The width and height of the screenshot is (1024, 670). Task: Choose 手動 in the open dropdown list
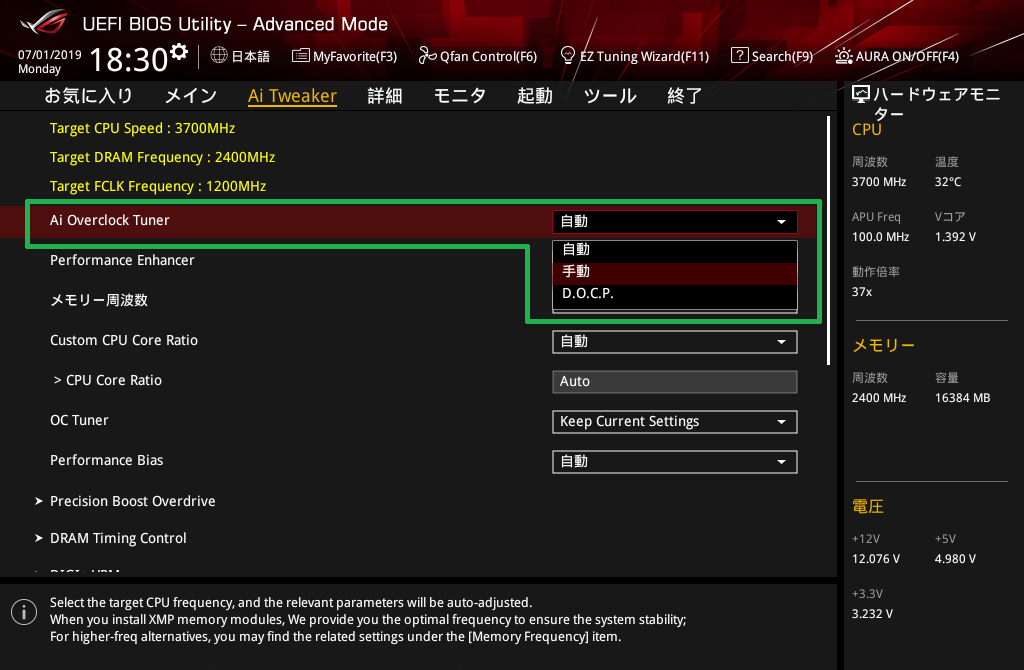675,272
